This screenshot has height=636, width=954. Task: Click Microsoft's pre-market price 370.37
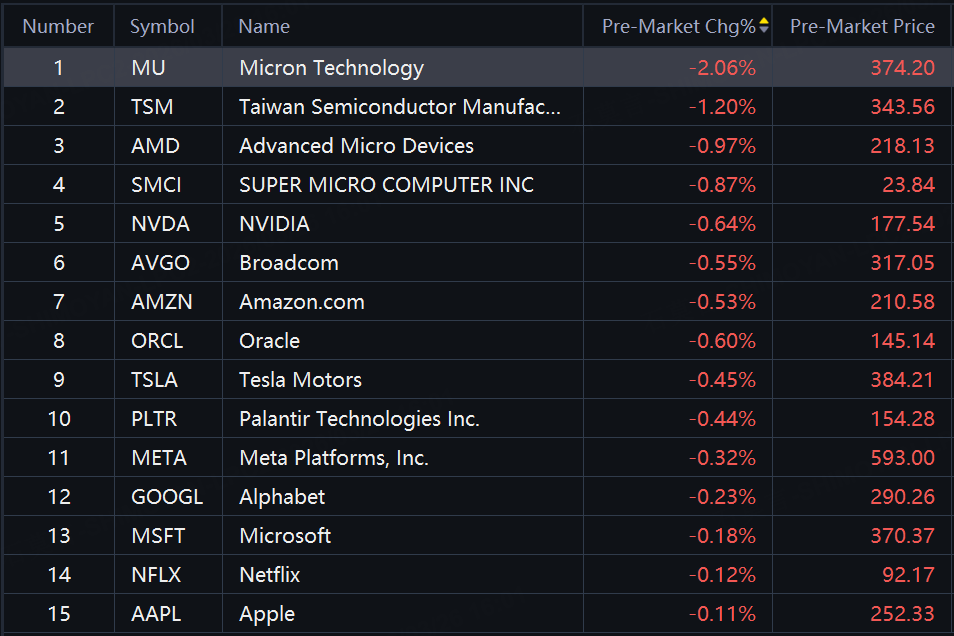(902, 536)
